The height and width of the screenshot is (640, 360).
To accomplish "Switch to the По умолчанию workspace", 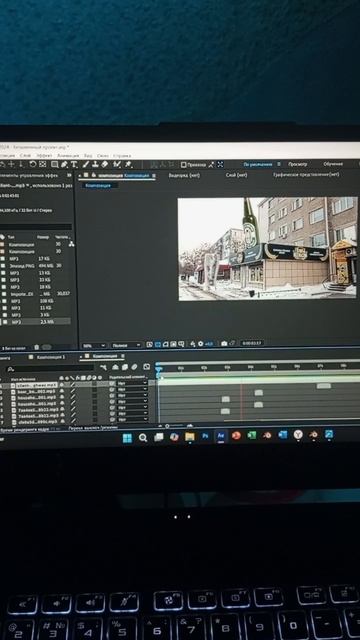I will coord(258,164).
